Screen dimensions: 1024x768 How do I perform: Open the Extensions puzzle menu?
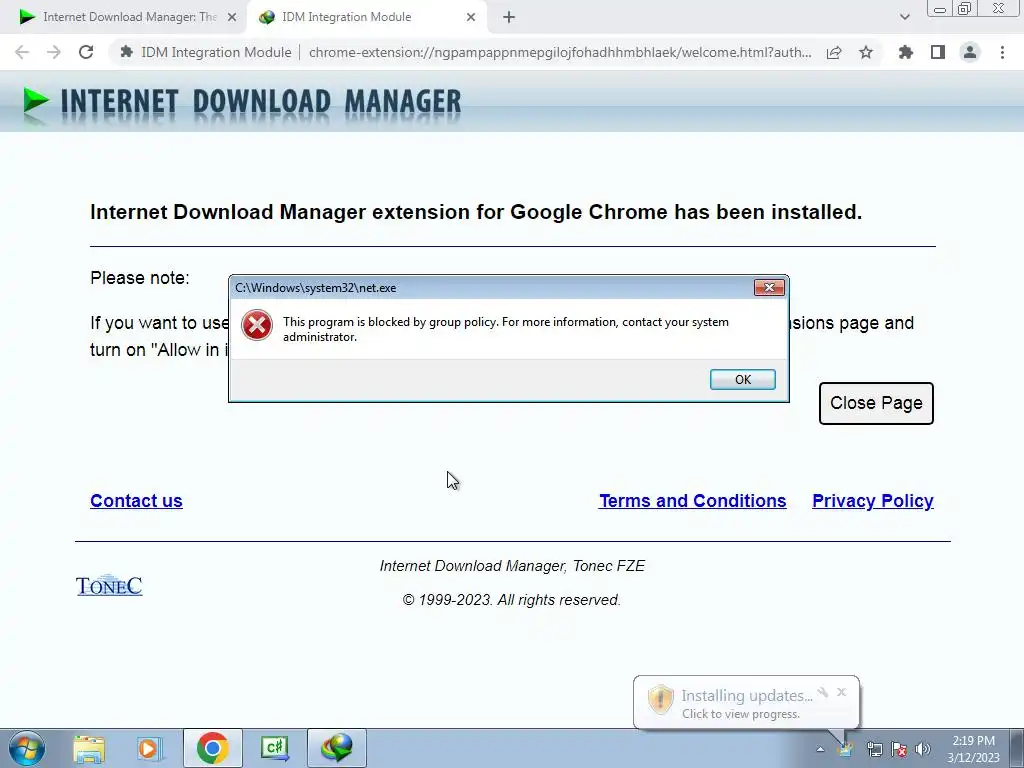point(906,52)
